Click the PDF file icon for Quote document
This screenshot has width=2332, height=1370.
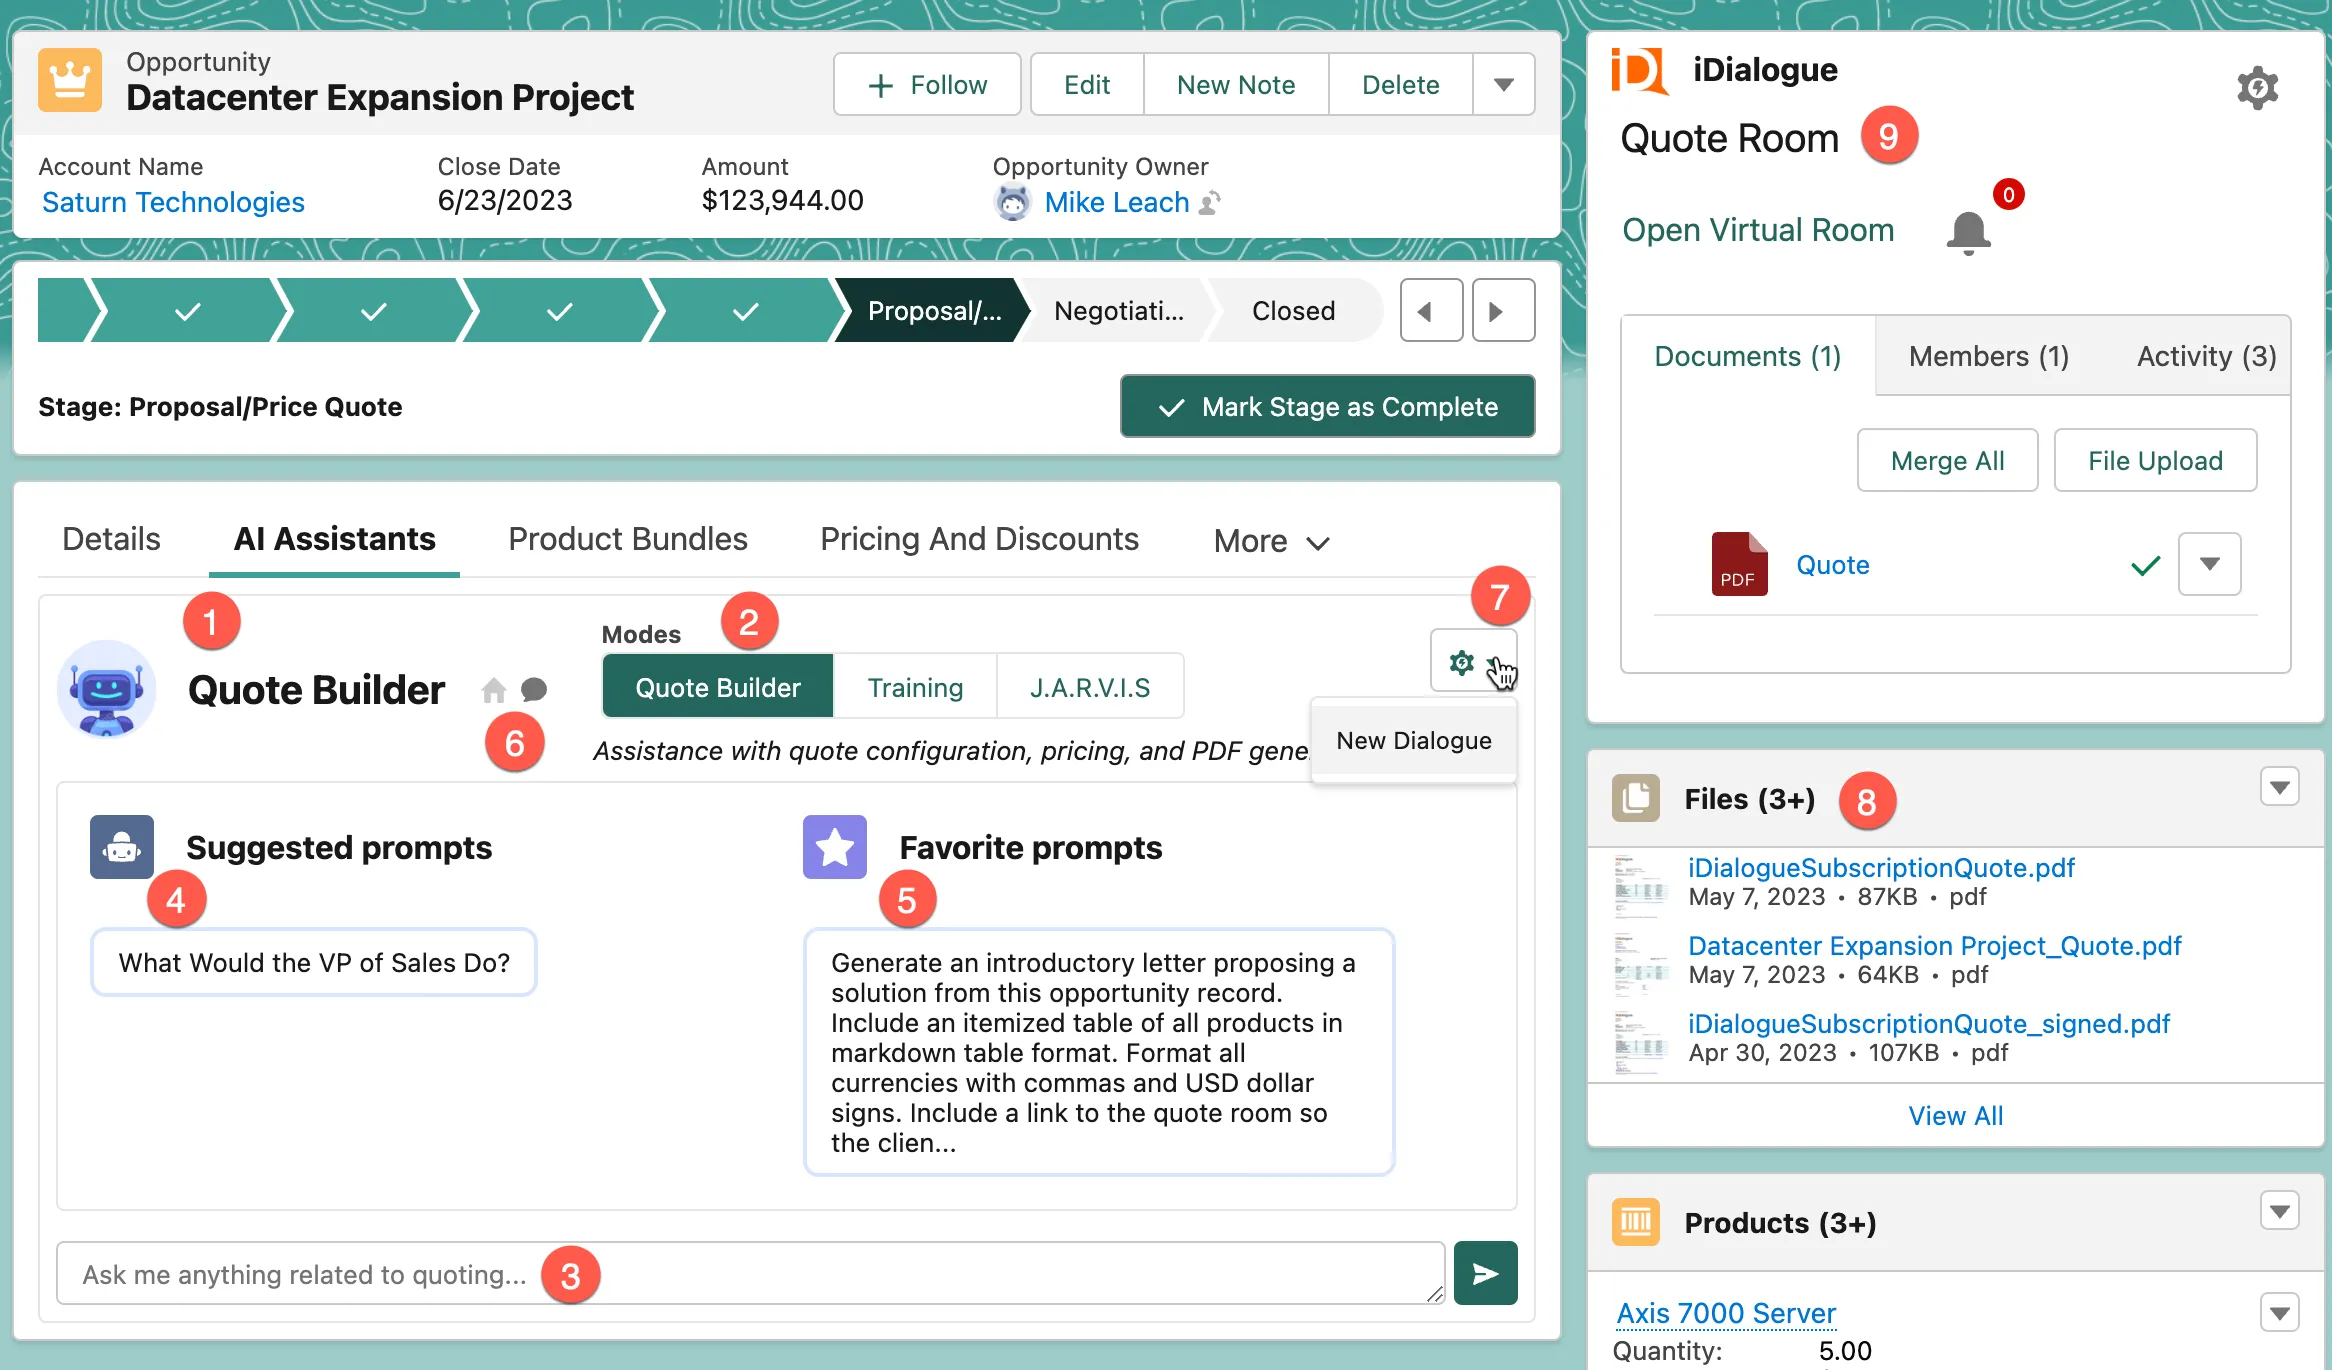[1738, 564]
